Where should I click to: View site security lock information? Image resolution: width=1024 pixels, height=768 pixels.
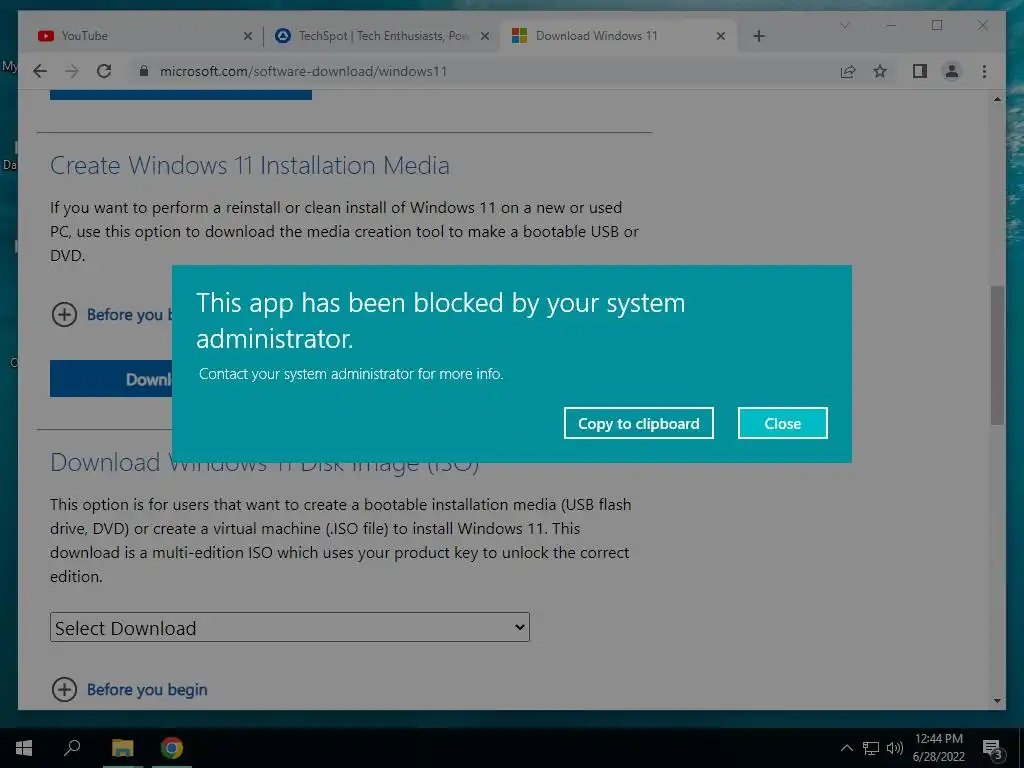pyautogui.click(x=144, y=71)
